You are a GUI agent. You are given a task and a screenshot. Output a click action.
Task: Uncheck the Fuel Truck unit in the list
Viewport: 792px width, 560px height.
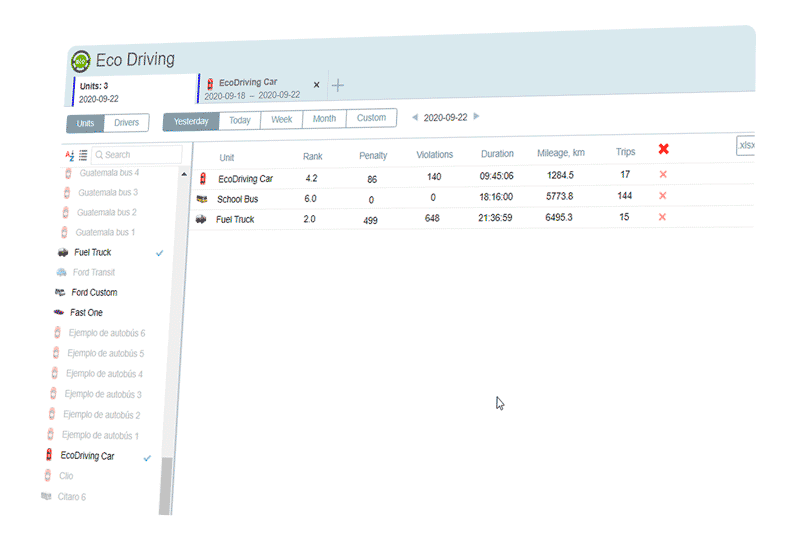point(160,253)
